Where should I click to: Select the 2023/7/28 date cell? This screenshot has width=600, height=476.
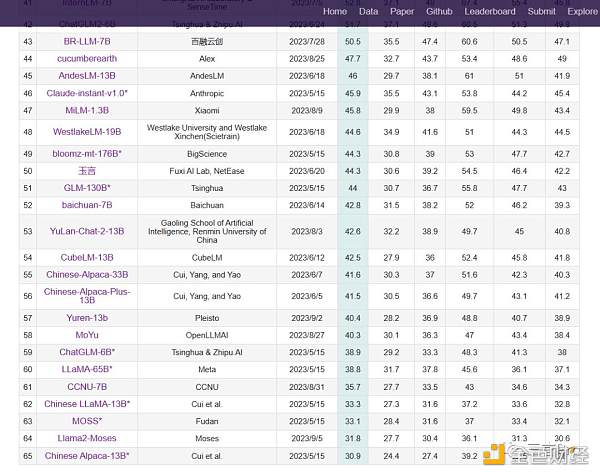307,41
